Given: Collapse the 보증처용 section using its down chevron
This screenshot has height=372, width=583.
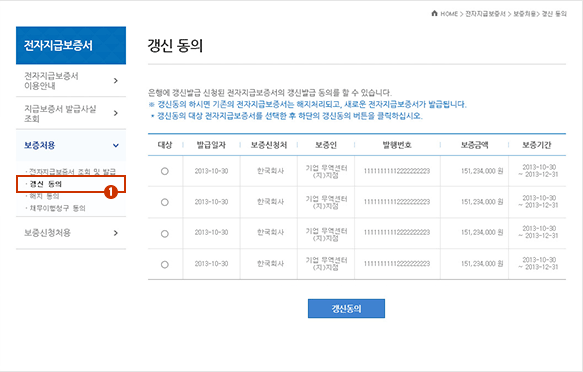Looking at the screenshot, I should pyautogui.click(x=116, y=145).
